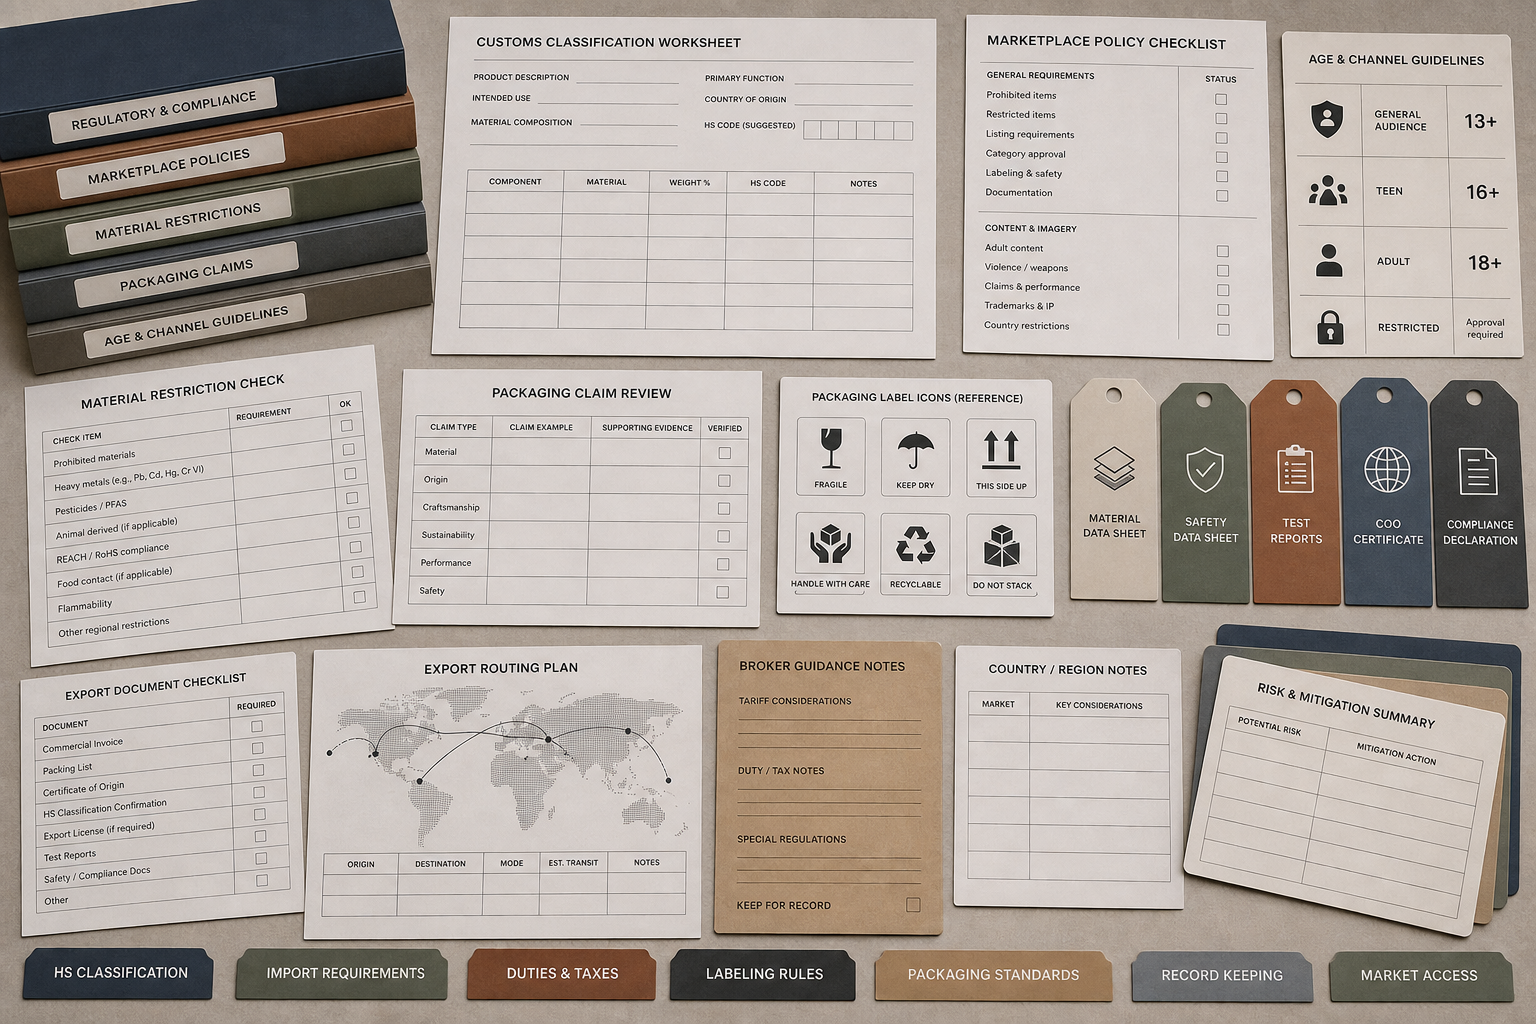Click the Potential Risk column header

(1269, 725)
